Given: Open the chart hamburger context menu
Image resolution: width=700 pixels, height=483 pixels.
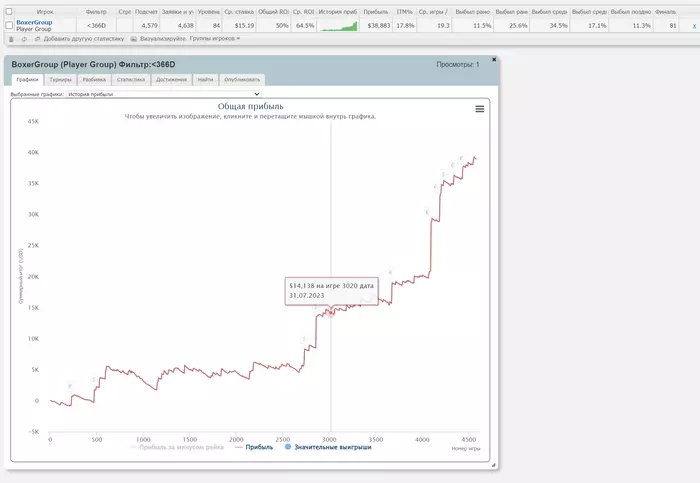Looking at the screenshot, I should [479, 109].
